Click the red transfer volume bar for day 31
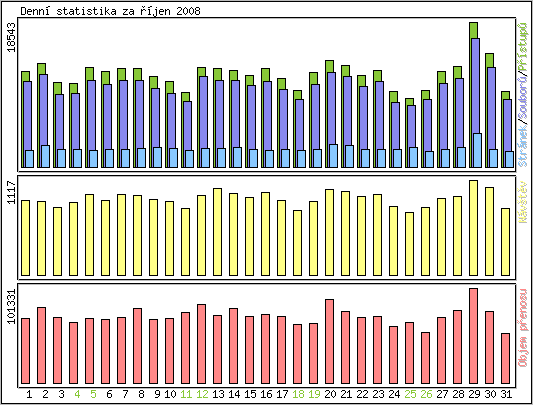The image size is (533, 405). point(505,358)
